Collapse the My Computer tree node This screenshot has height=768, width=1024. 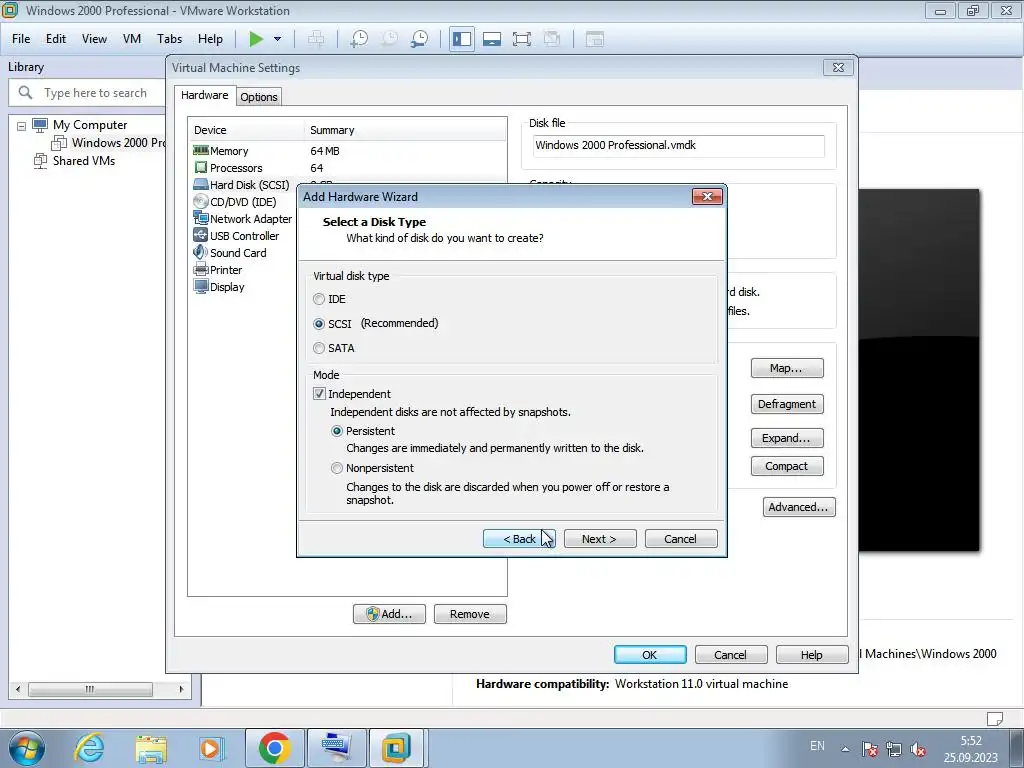coord(22,125)
